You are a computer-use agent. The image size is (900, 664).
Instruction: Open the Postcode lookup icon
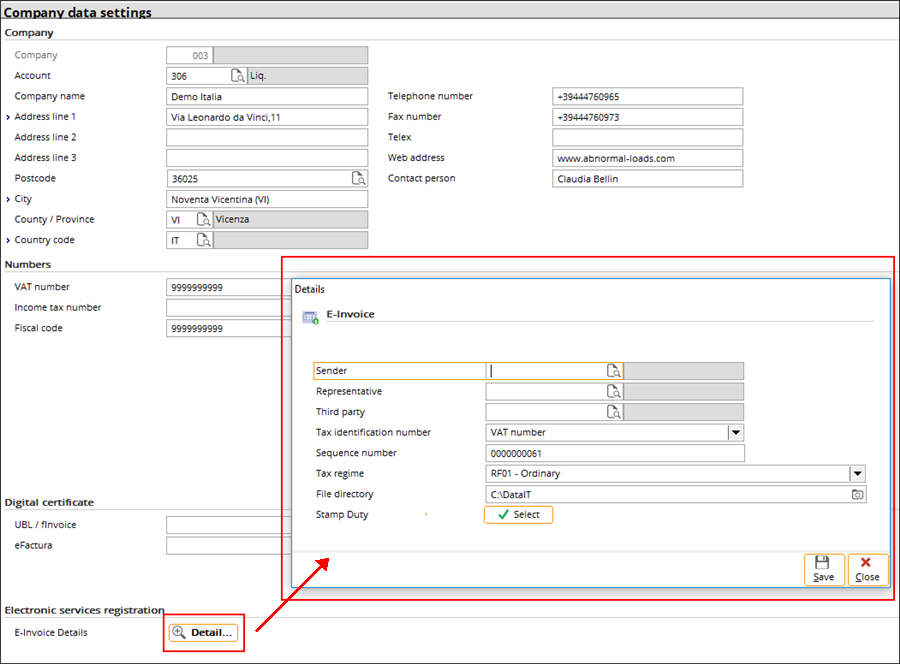358,179
